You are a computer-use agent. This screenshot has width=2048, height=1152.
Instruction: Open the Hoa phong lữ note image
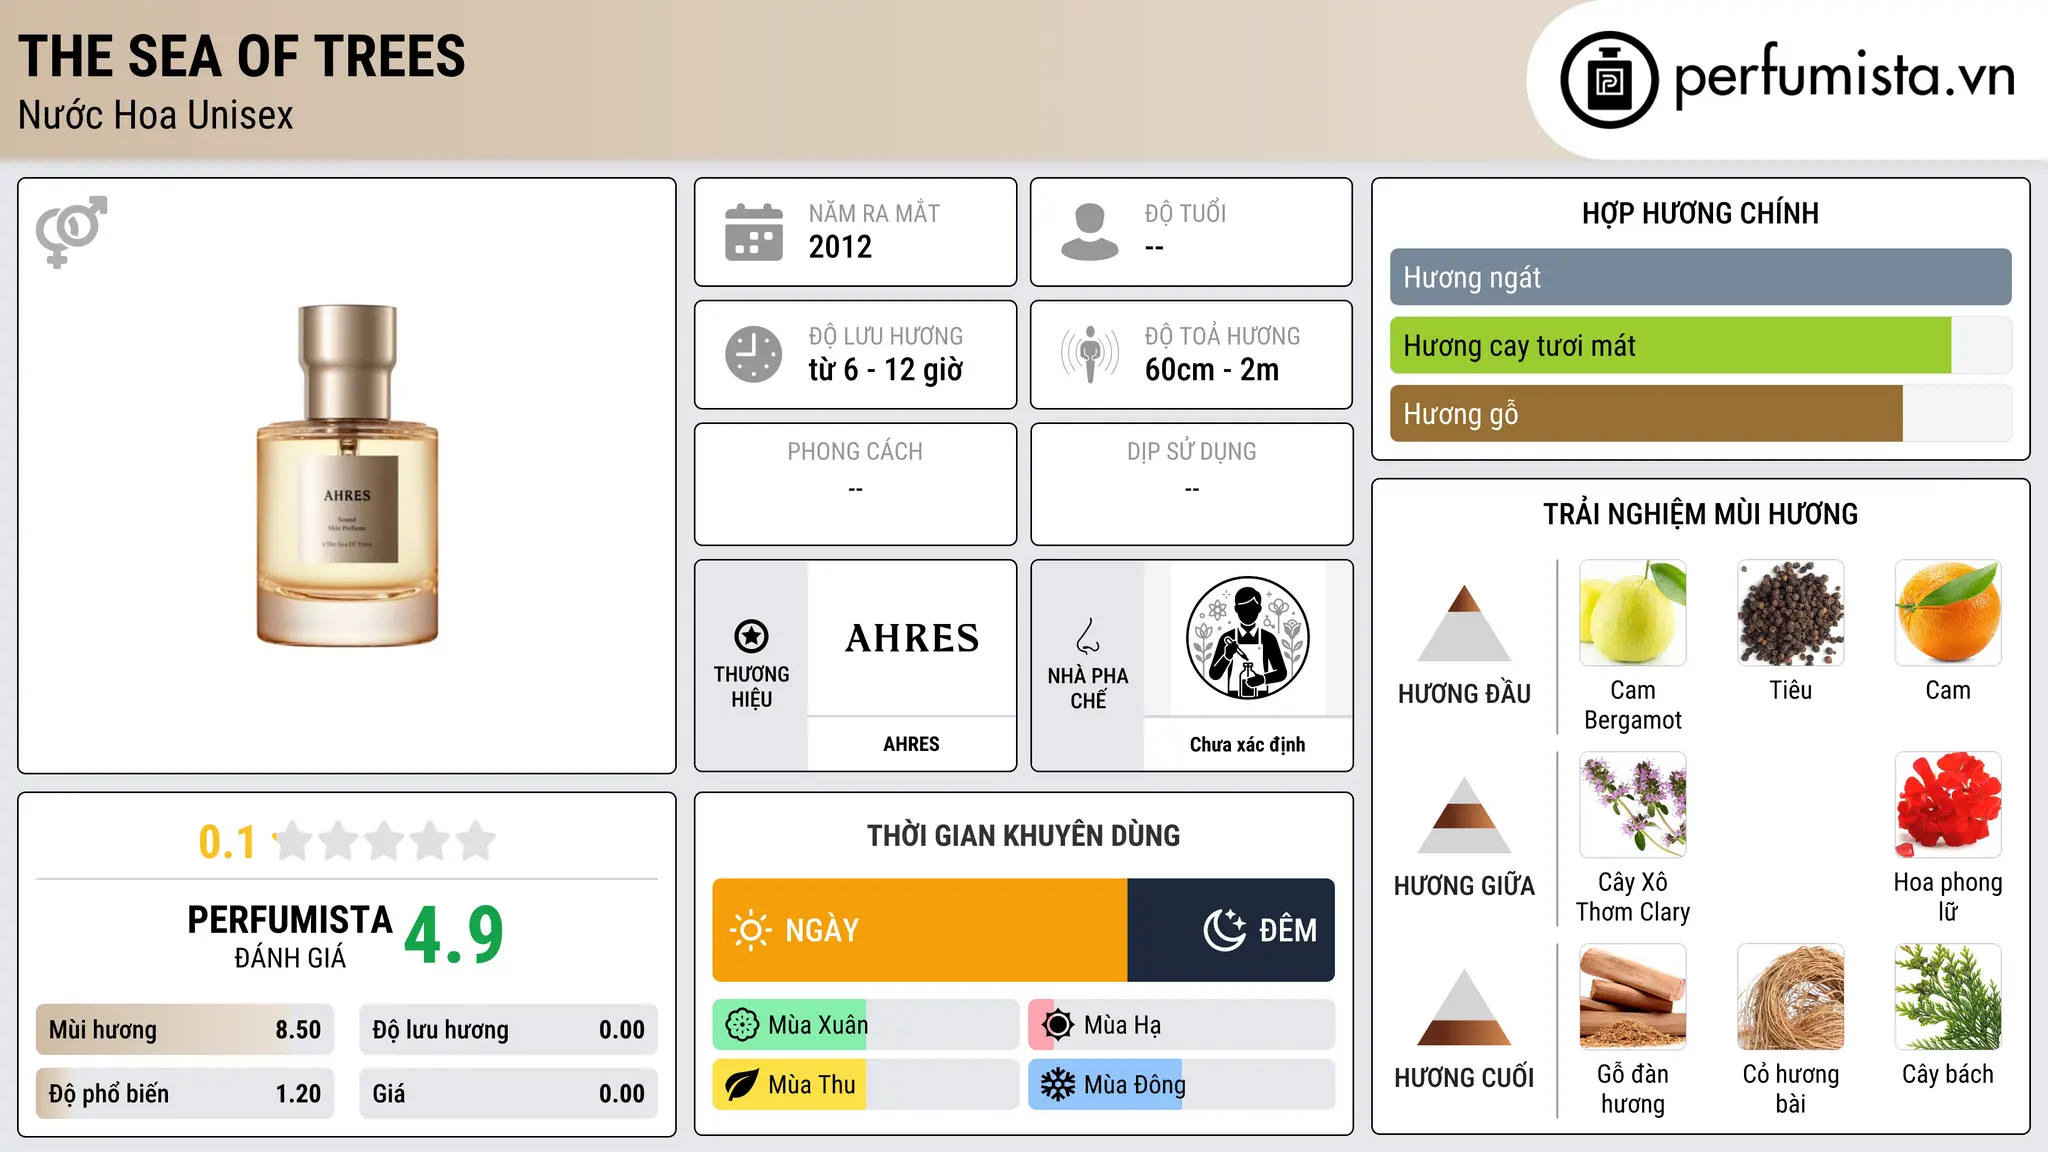[1948, 805]
